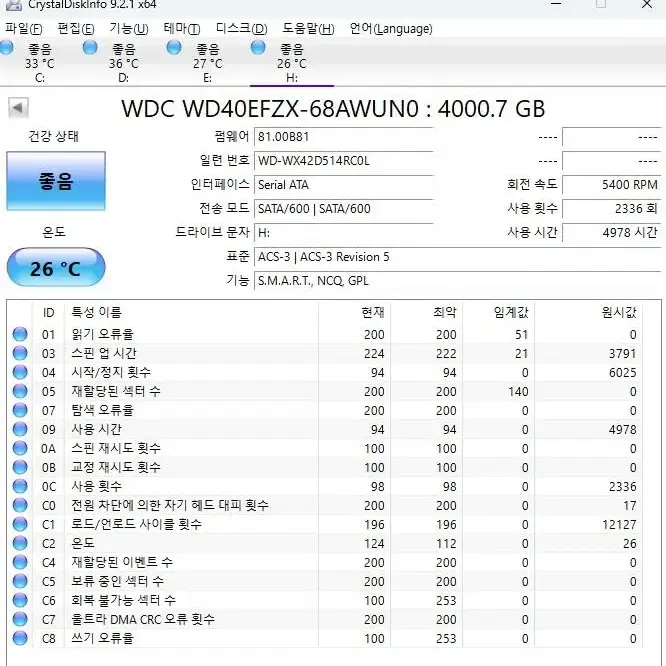Click the status orb for attribute 03

(20, 353)
